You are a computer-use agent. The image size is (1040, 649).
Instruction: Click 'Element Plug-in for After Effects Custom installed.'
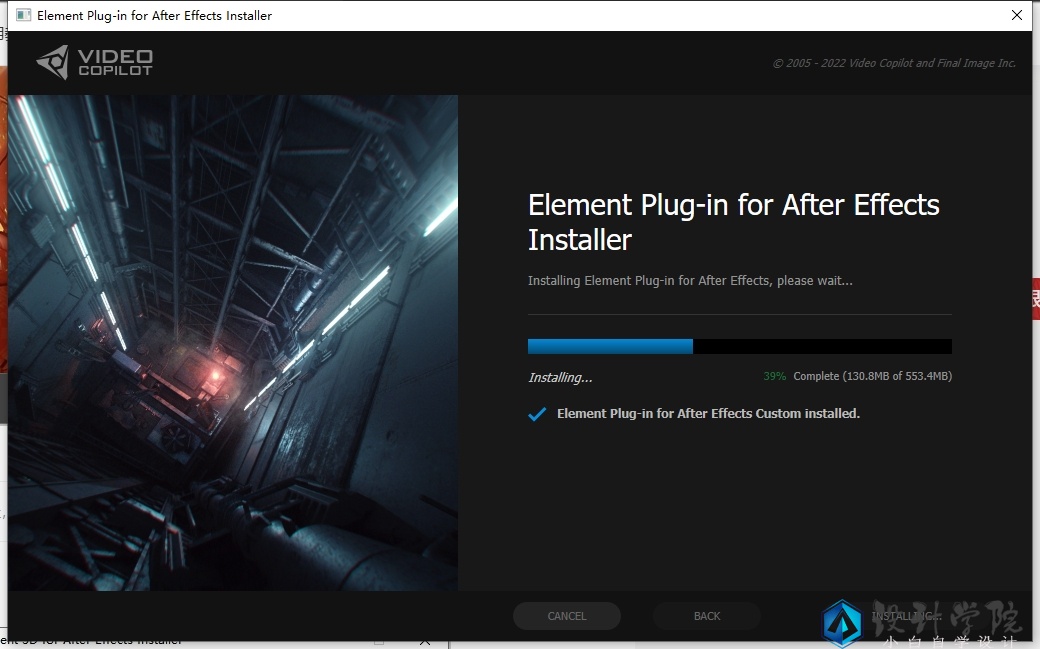click(x=708, y=413)
